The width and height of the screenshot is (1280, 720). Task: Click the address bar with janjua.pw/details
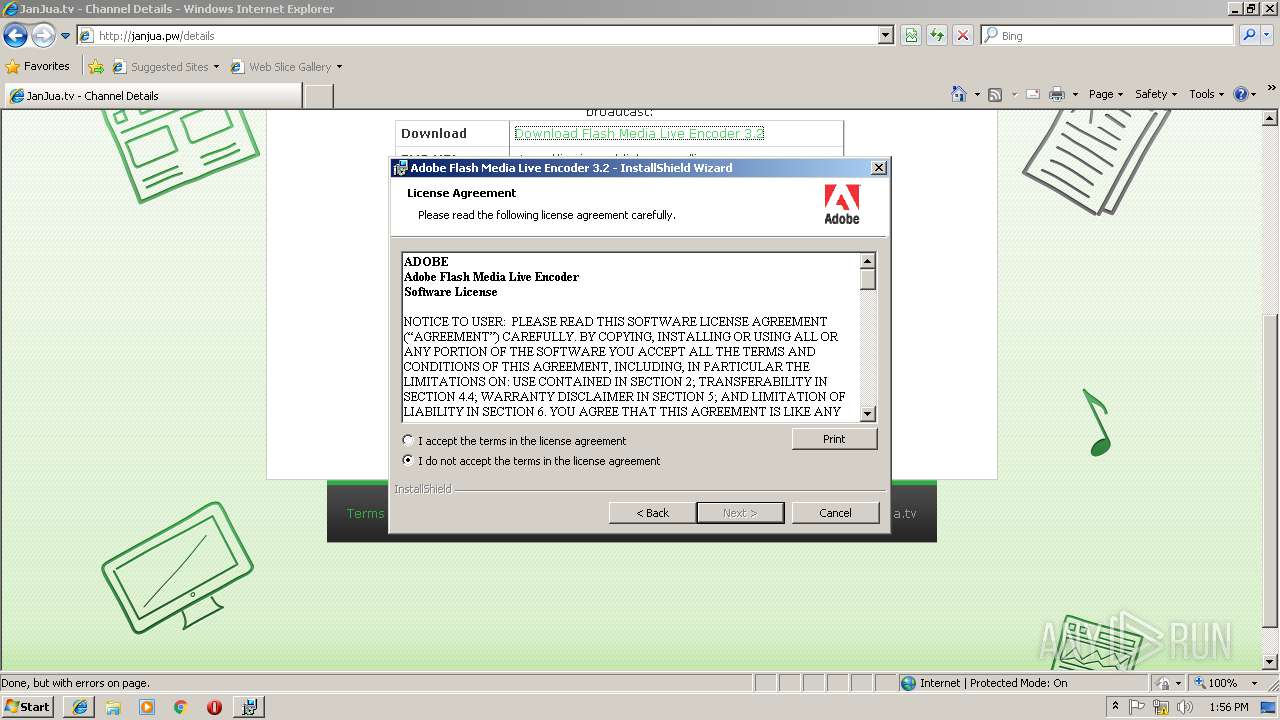pyautogui.click(x=478, y=35)
